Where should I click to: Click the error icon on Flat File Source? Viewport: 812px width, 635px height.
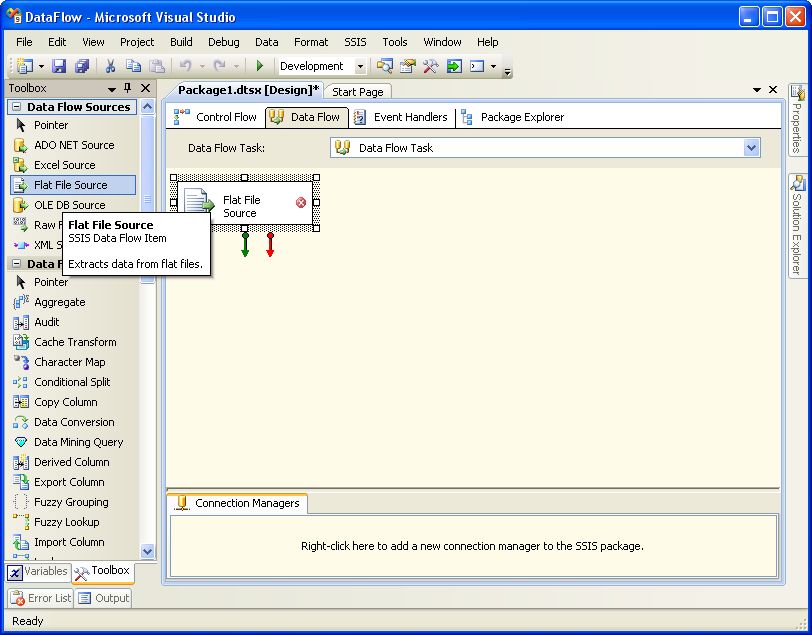pyautogui.click(x=301, y=203)
